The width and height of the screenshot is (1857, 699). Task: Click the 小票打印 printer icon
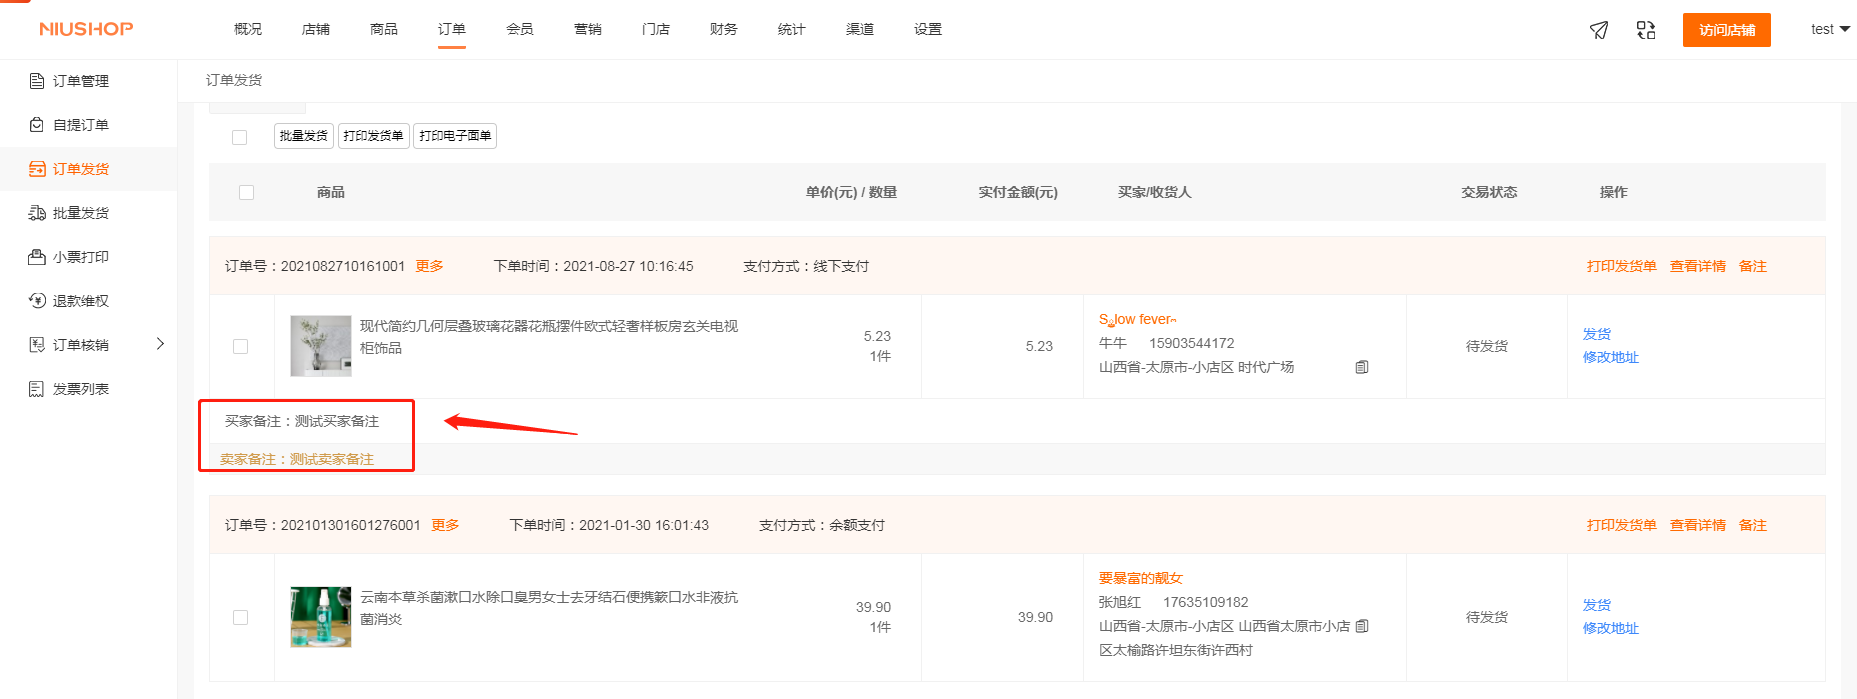pyautogui.click(x=37, y=257)
